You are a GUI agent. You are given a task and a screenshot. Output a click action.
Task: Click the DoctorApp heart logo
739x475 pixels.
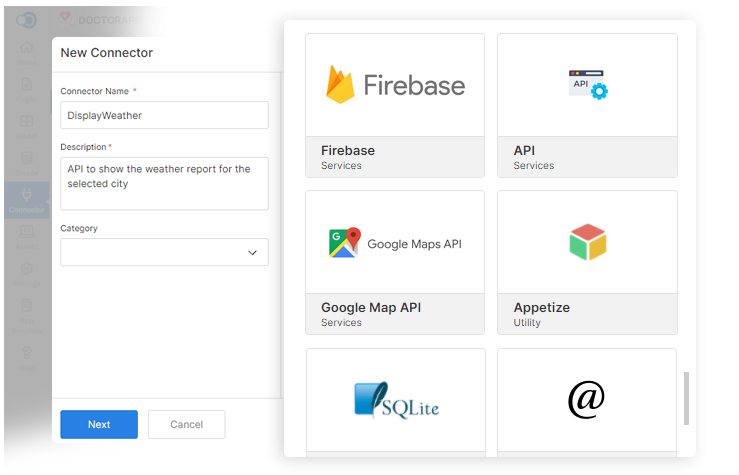[66, 18]
